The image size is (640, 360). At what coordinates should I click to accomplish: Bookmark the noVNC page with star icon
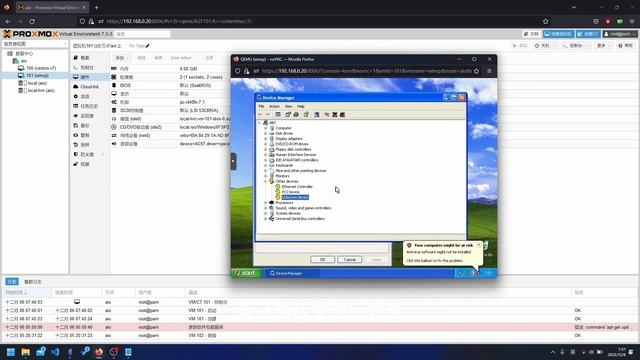(476, 71)
